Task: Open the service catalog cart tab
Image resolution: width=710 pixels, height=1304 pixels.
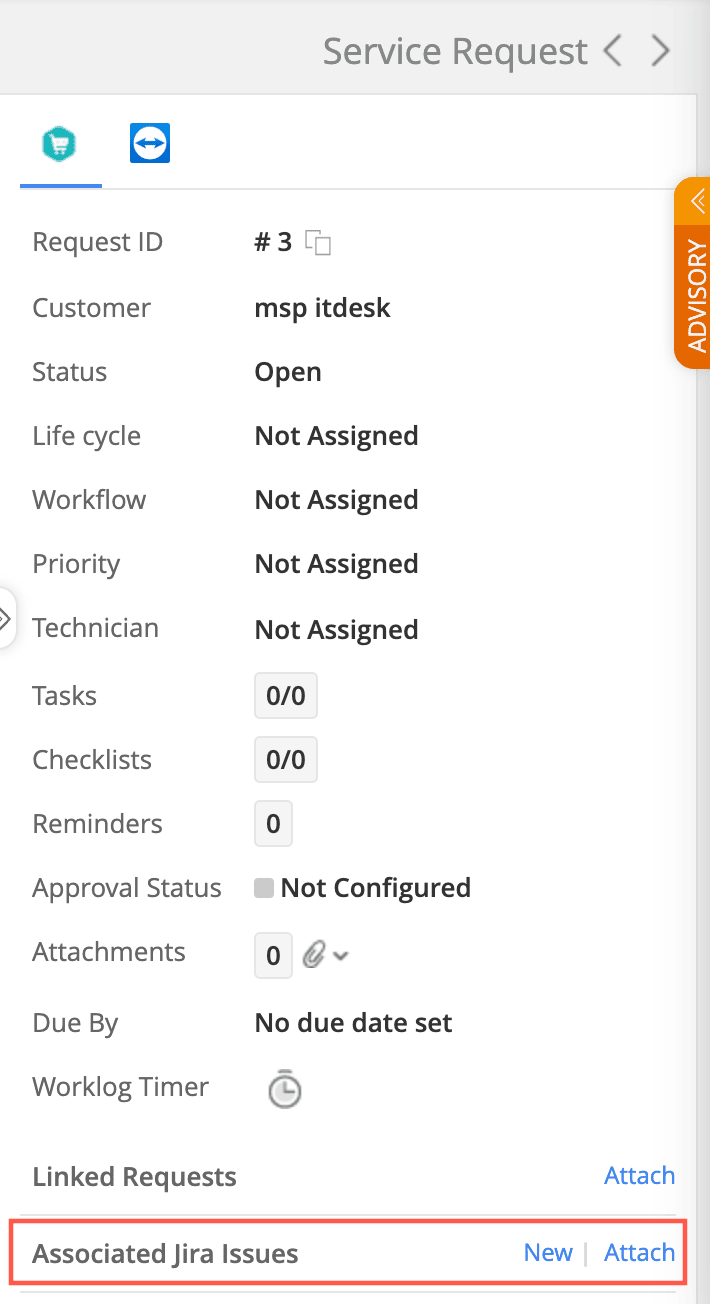Action: (x=60, y=144)
